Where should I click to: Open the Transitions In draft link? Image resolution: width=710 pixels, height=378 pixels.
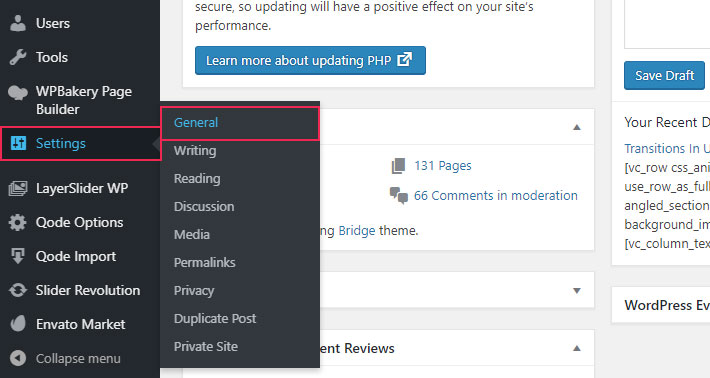tap(667, 148)
